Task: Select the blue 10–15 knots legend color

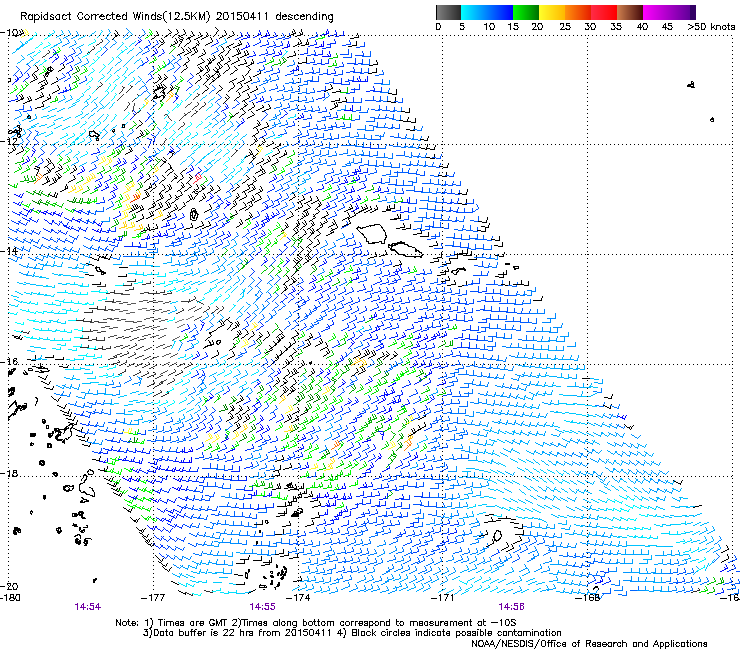Action: 500,12
